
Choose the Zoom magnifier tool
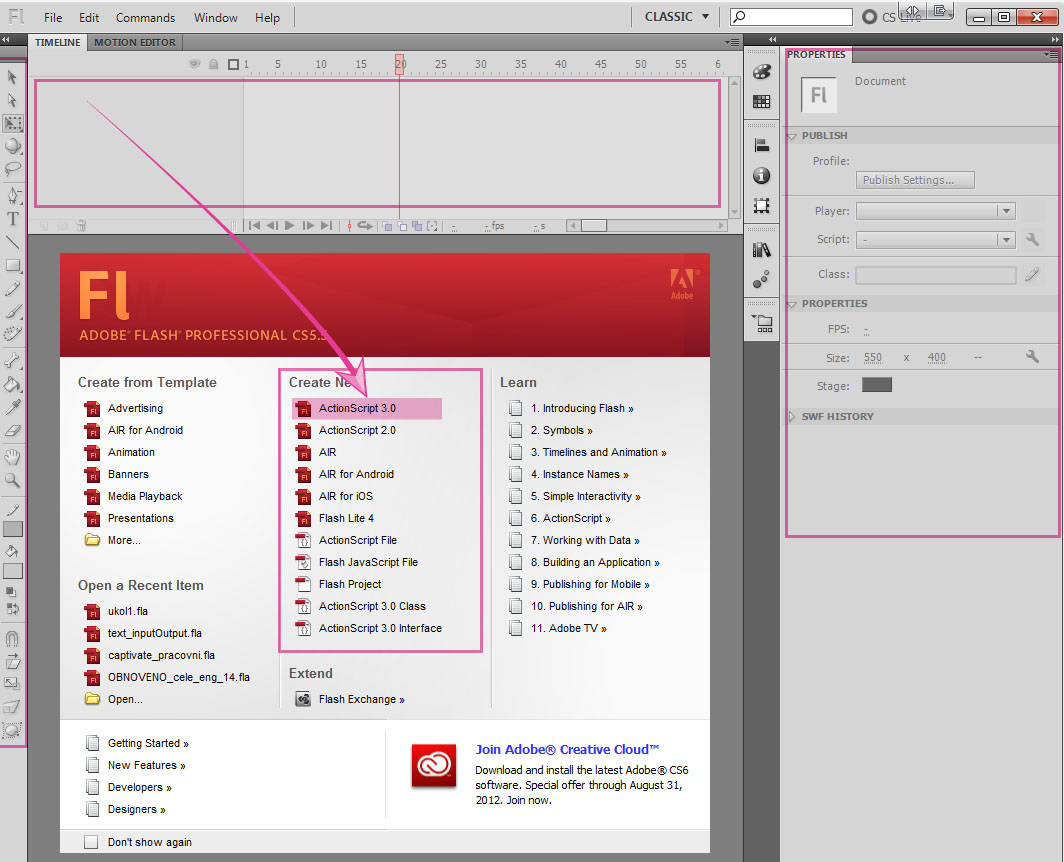coord(13,480)
